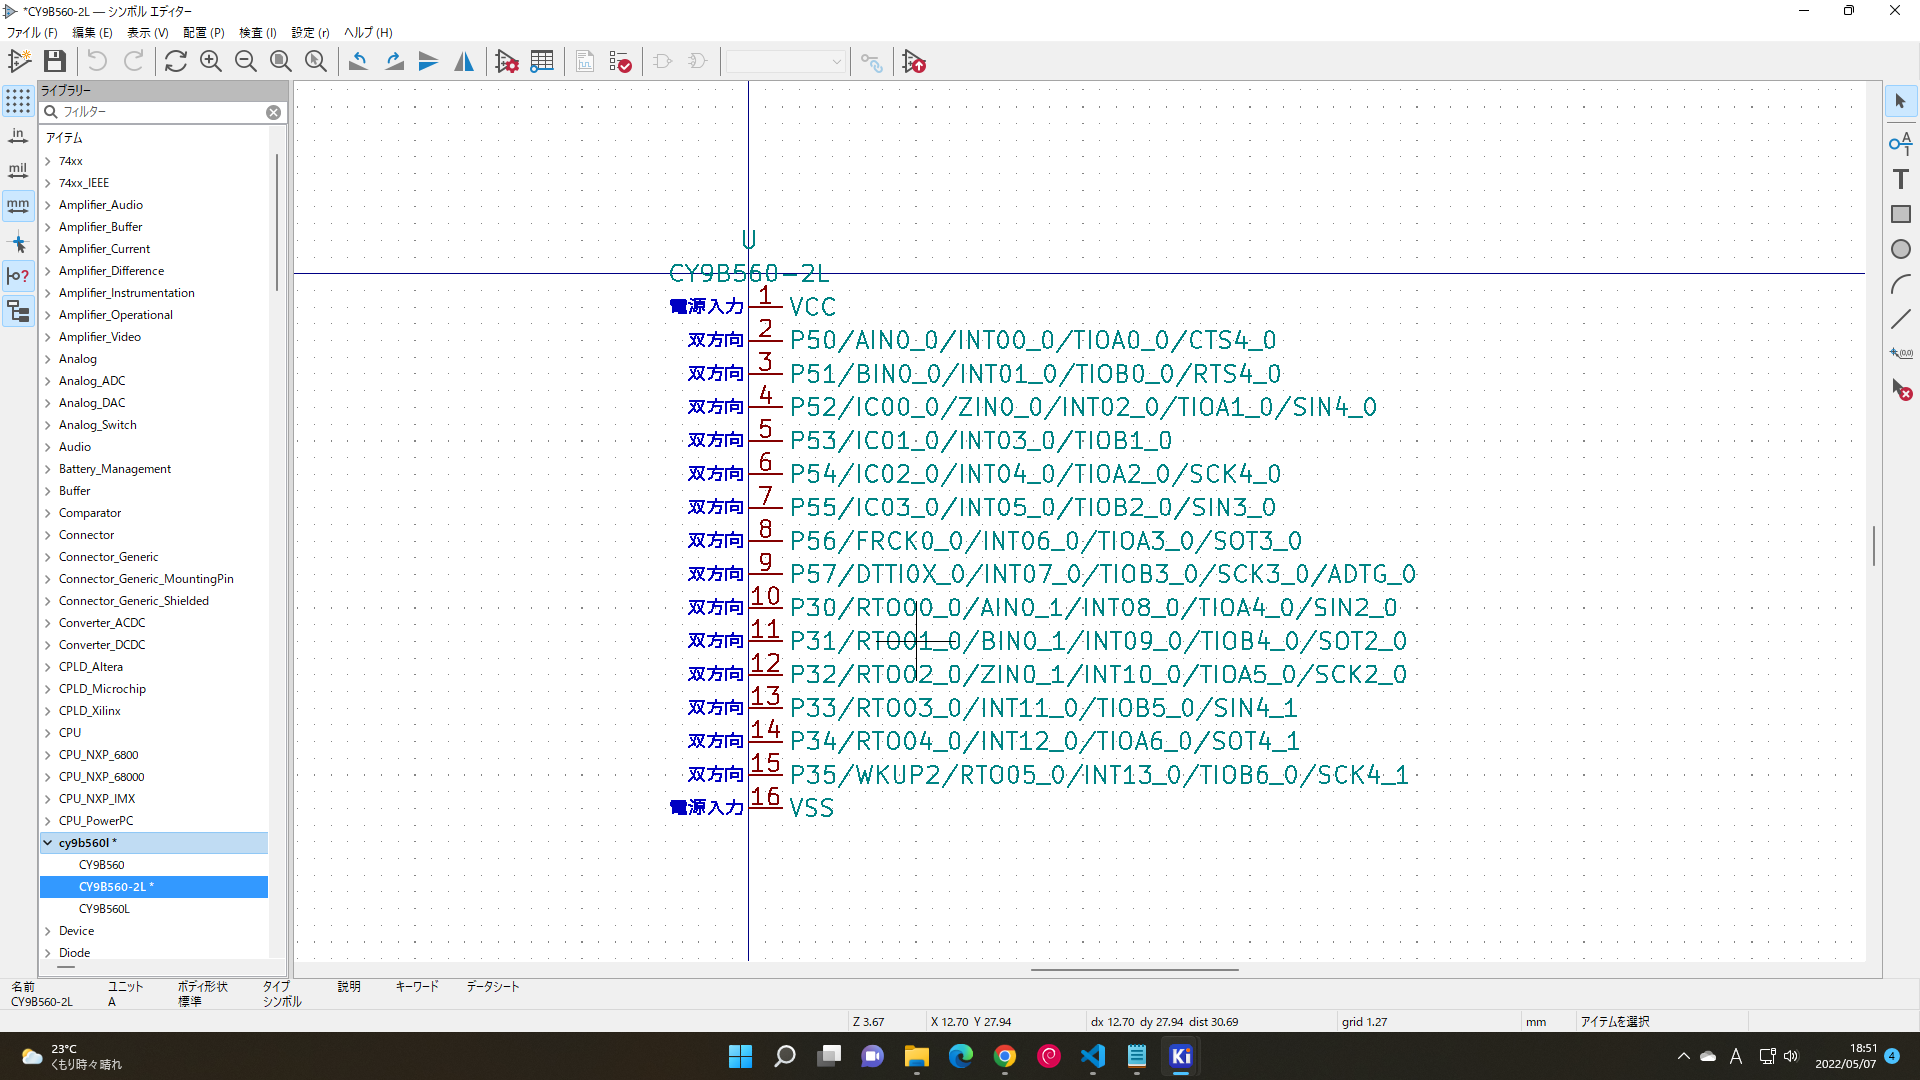The width and height of the screenshot is (1920, 1080).
Task: Open the unit selection dropdown
Action: [785, 62]
